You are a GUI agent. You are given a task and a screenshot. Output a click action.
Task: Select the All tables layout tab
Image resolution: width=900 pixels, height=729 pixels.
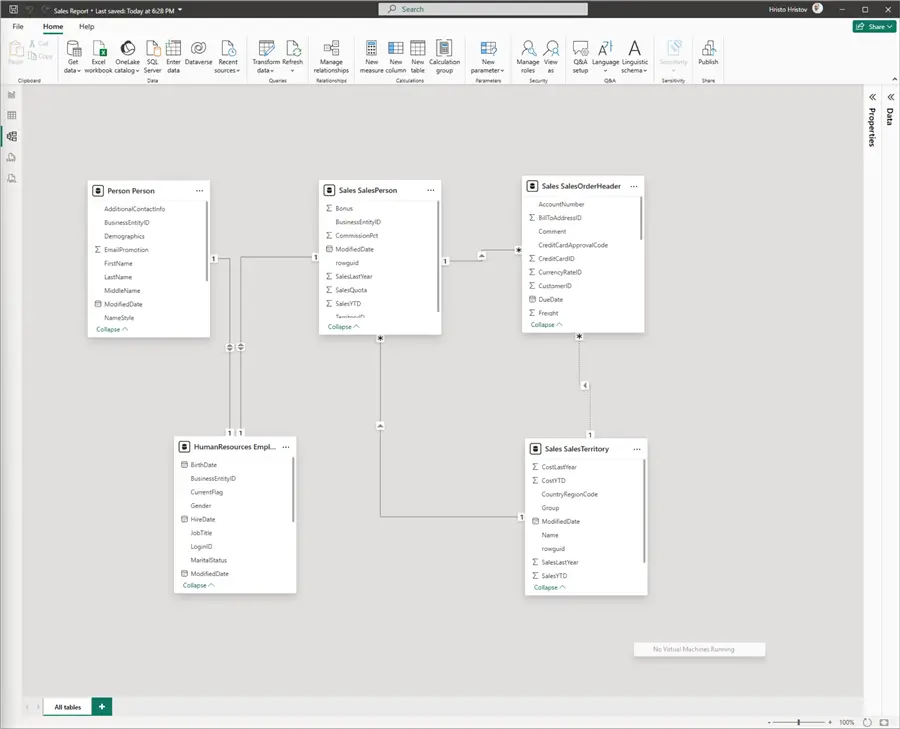68,707
